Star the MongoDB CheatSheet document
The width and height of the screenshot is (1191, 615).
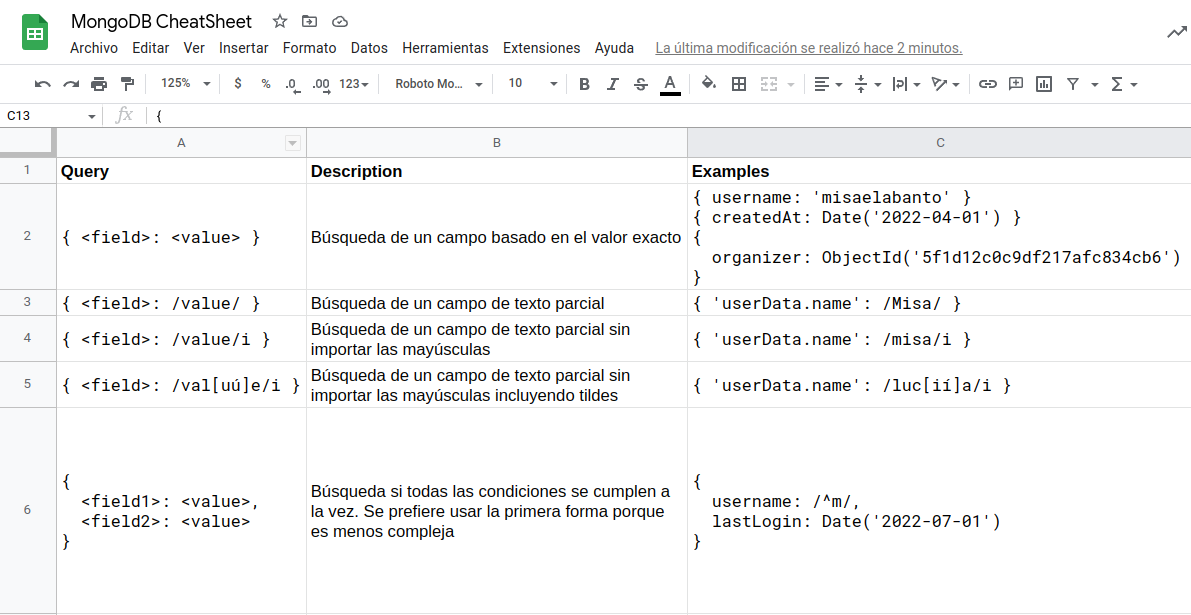point(280,21)
